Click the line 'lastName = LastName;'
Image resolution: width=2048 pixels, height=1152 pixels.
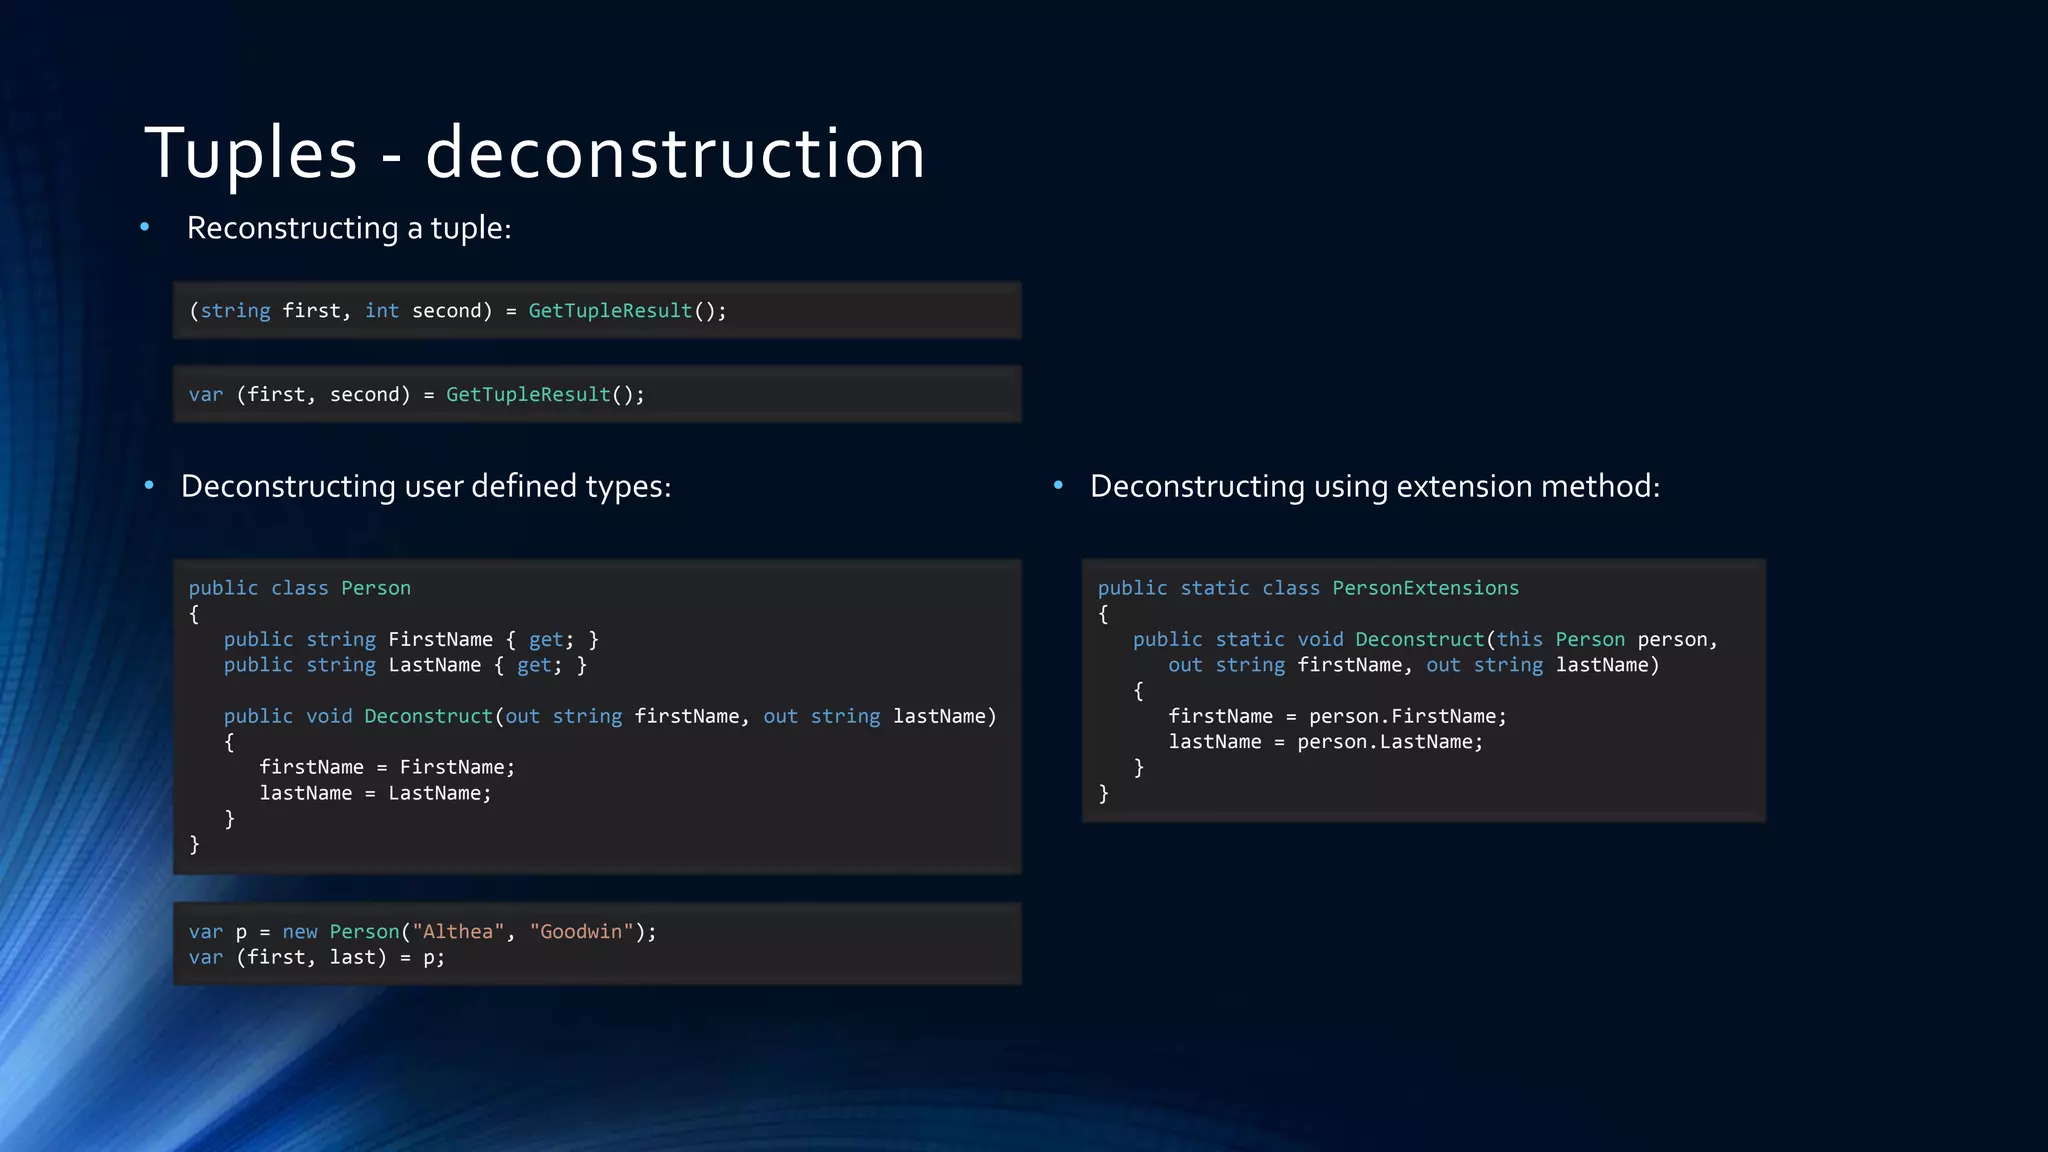(x=375, y=793)
